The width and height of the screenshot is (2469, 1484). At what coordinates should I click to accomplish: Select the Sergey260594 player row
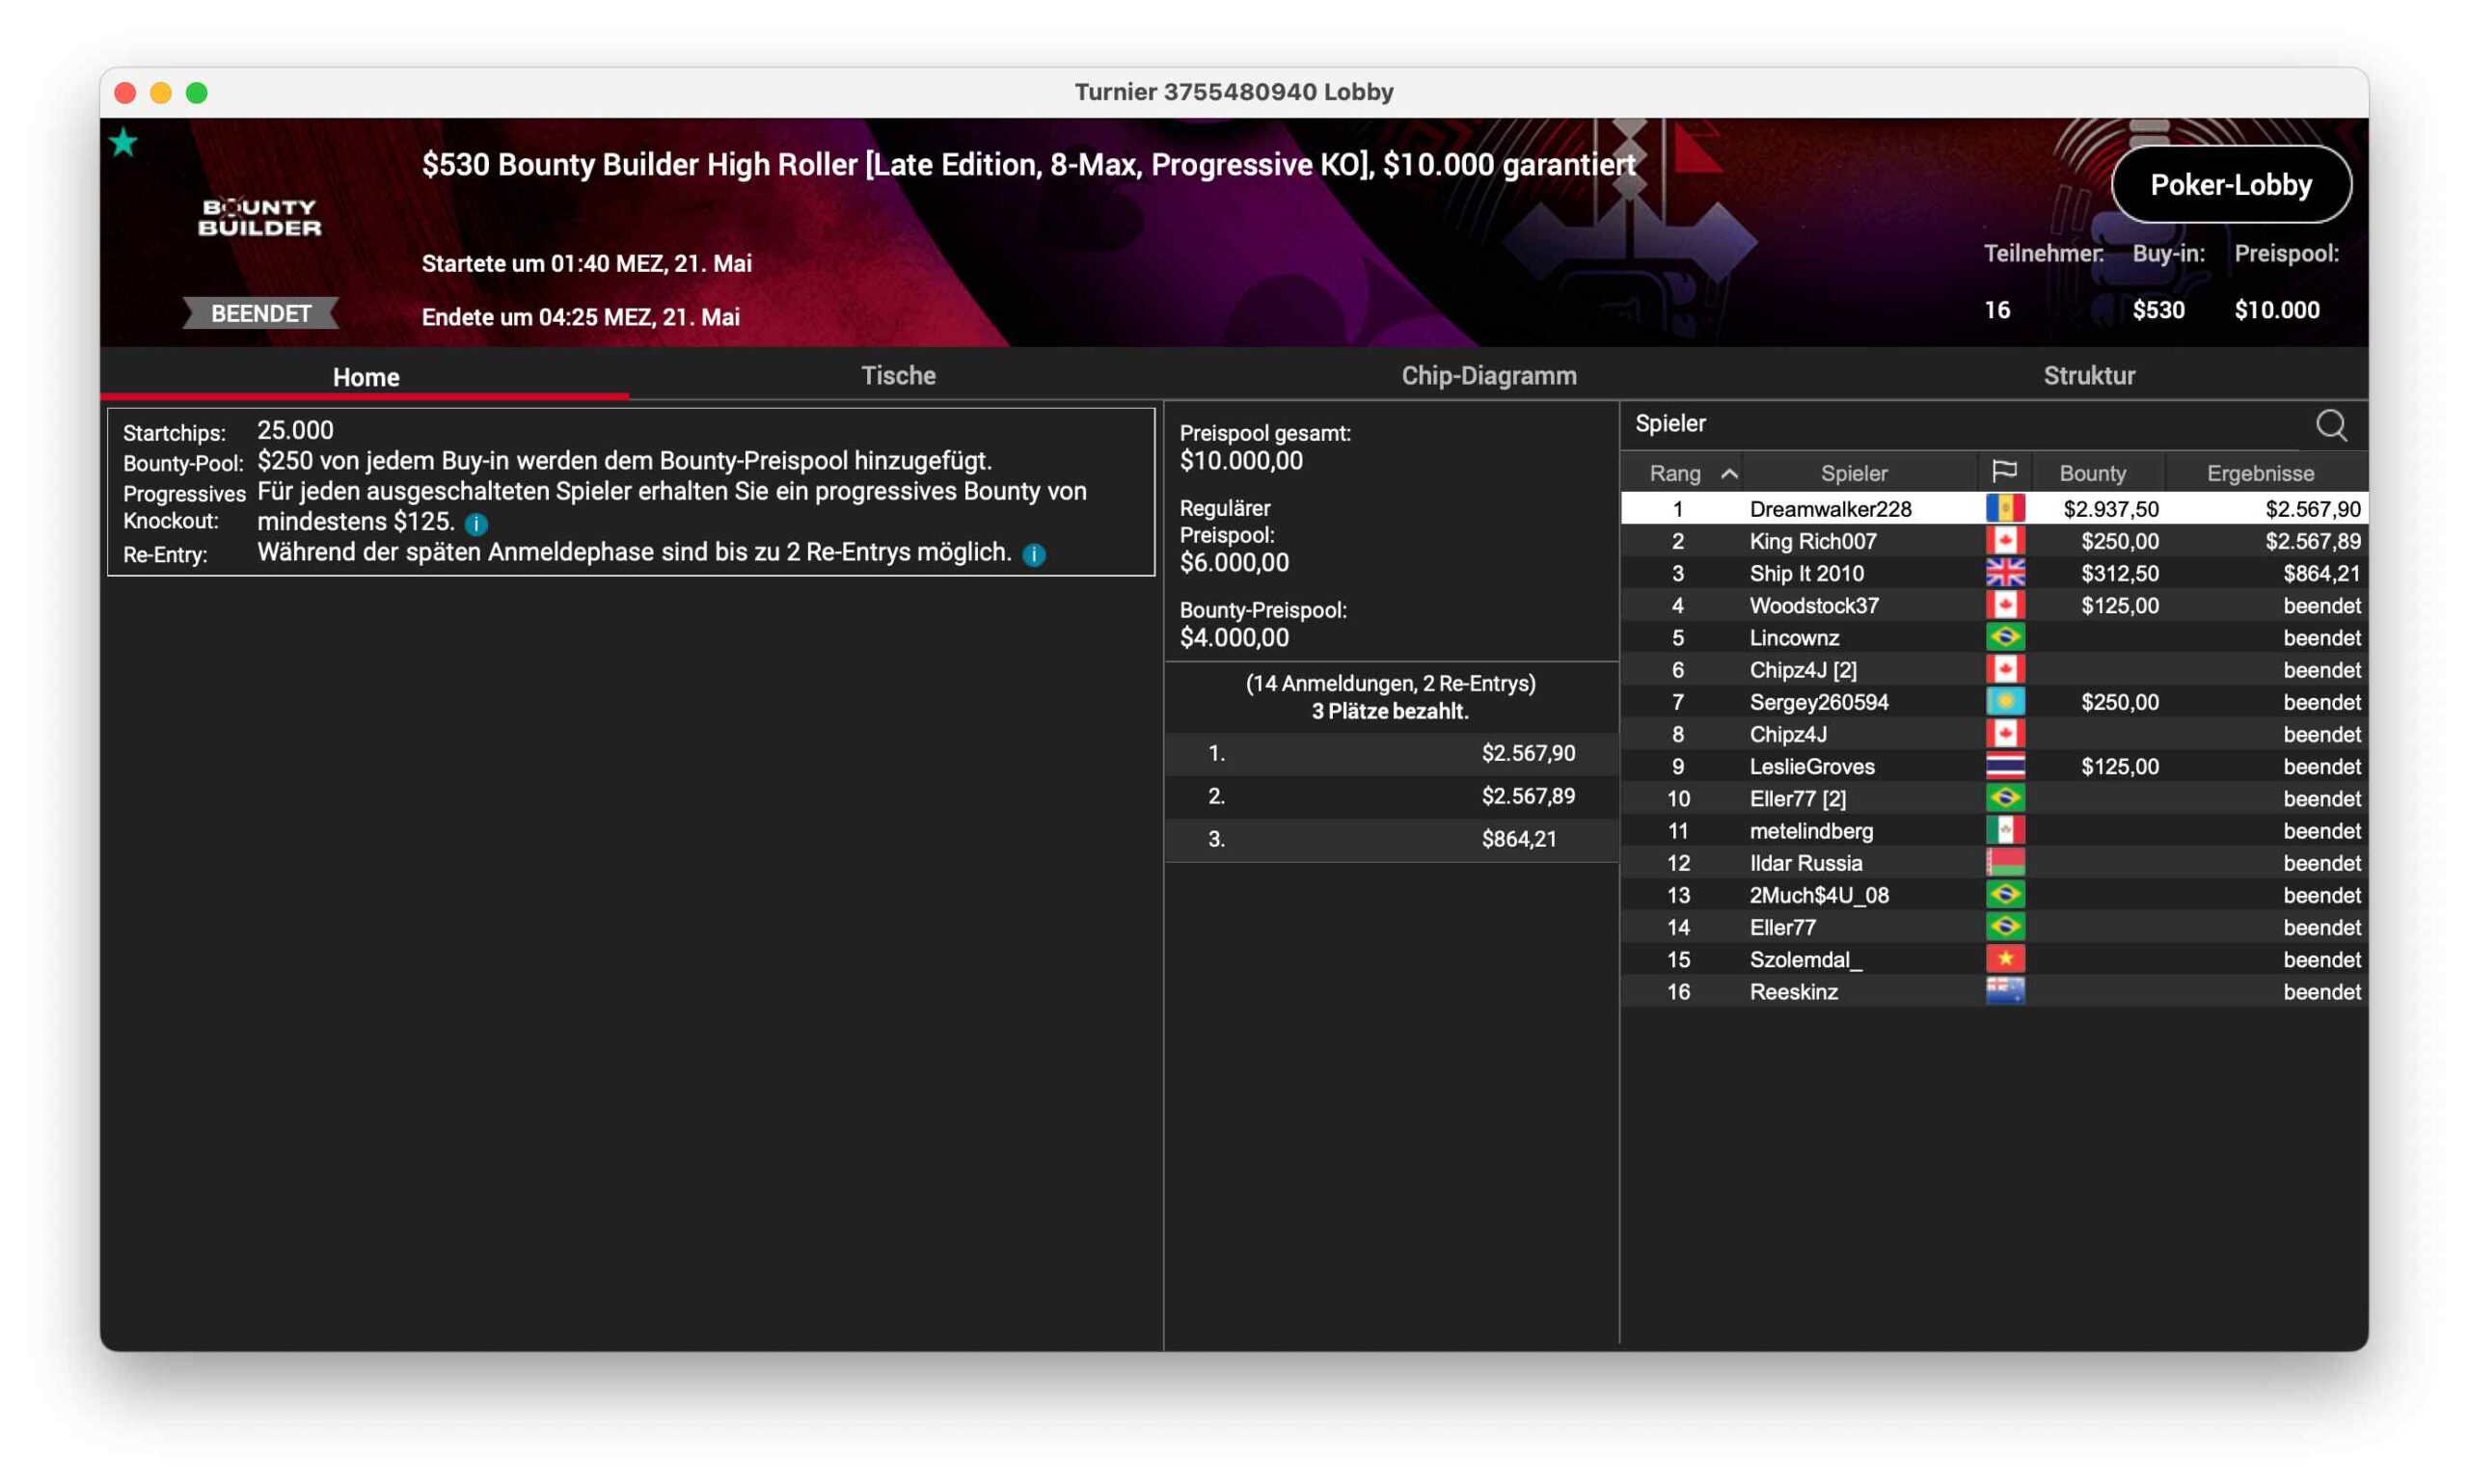click(1818, 702)
